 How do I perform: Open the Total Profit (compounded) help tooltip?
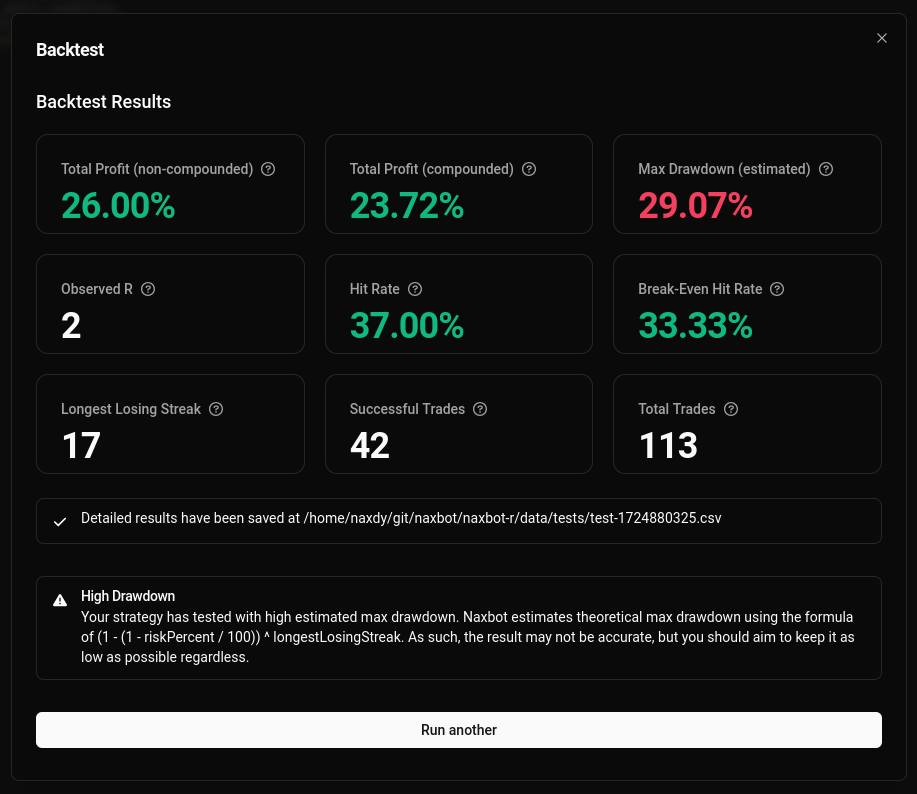coord(529,169)
